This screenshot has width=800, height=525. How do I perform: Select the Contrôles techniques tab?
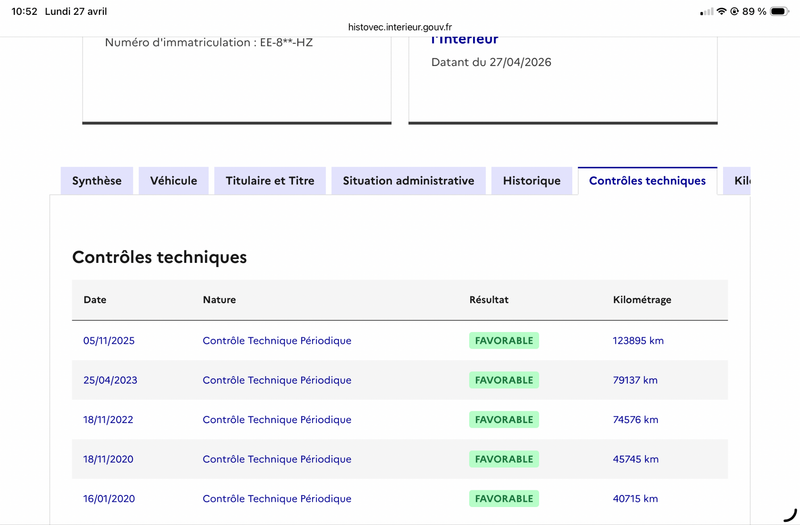647,181
